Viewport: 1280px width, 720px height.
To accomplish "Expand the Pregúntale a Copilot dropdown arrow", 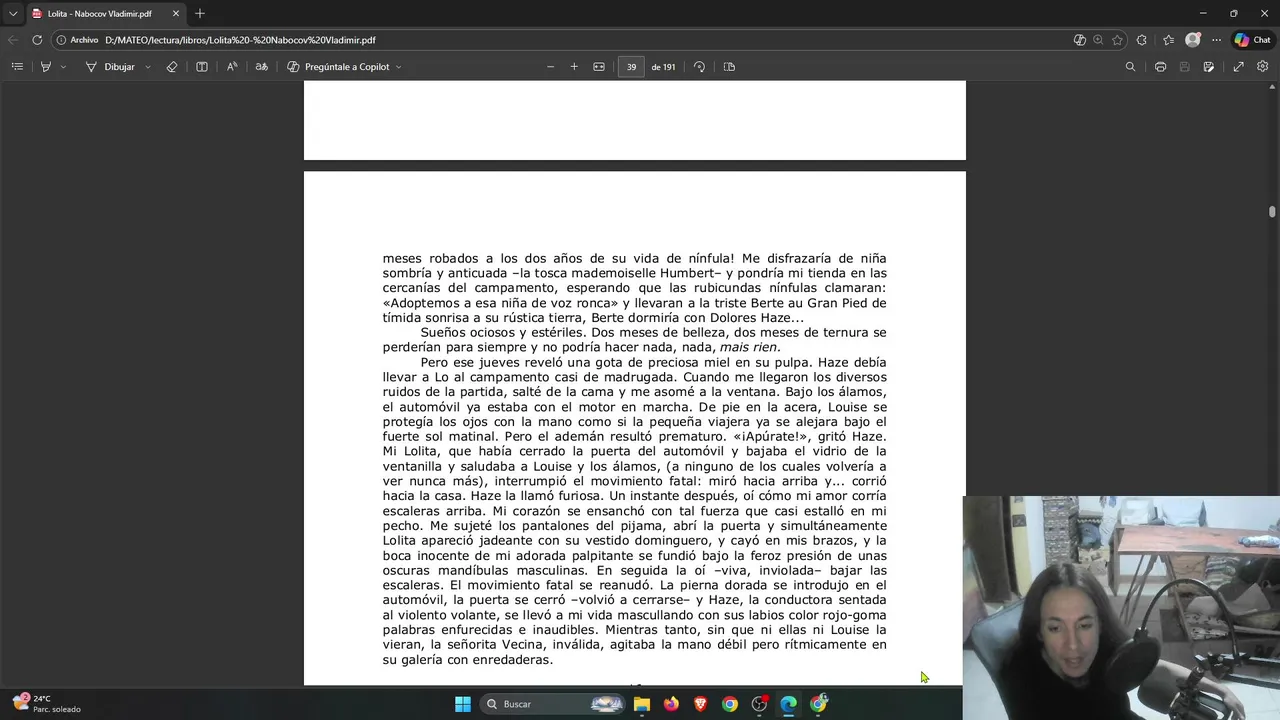I will pos(398,67).
